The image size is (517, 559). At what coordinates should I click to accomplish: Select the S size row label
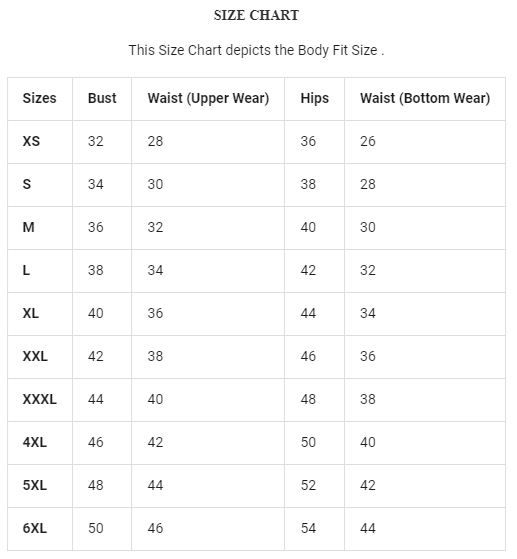click(27, 184)
